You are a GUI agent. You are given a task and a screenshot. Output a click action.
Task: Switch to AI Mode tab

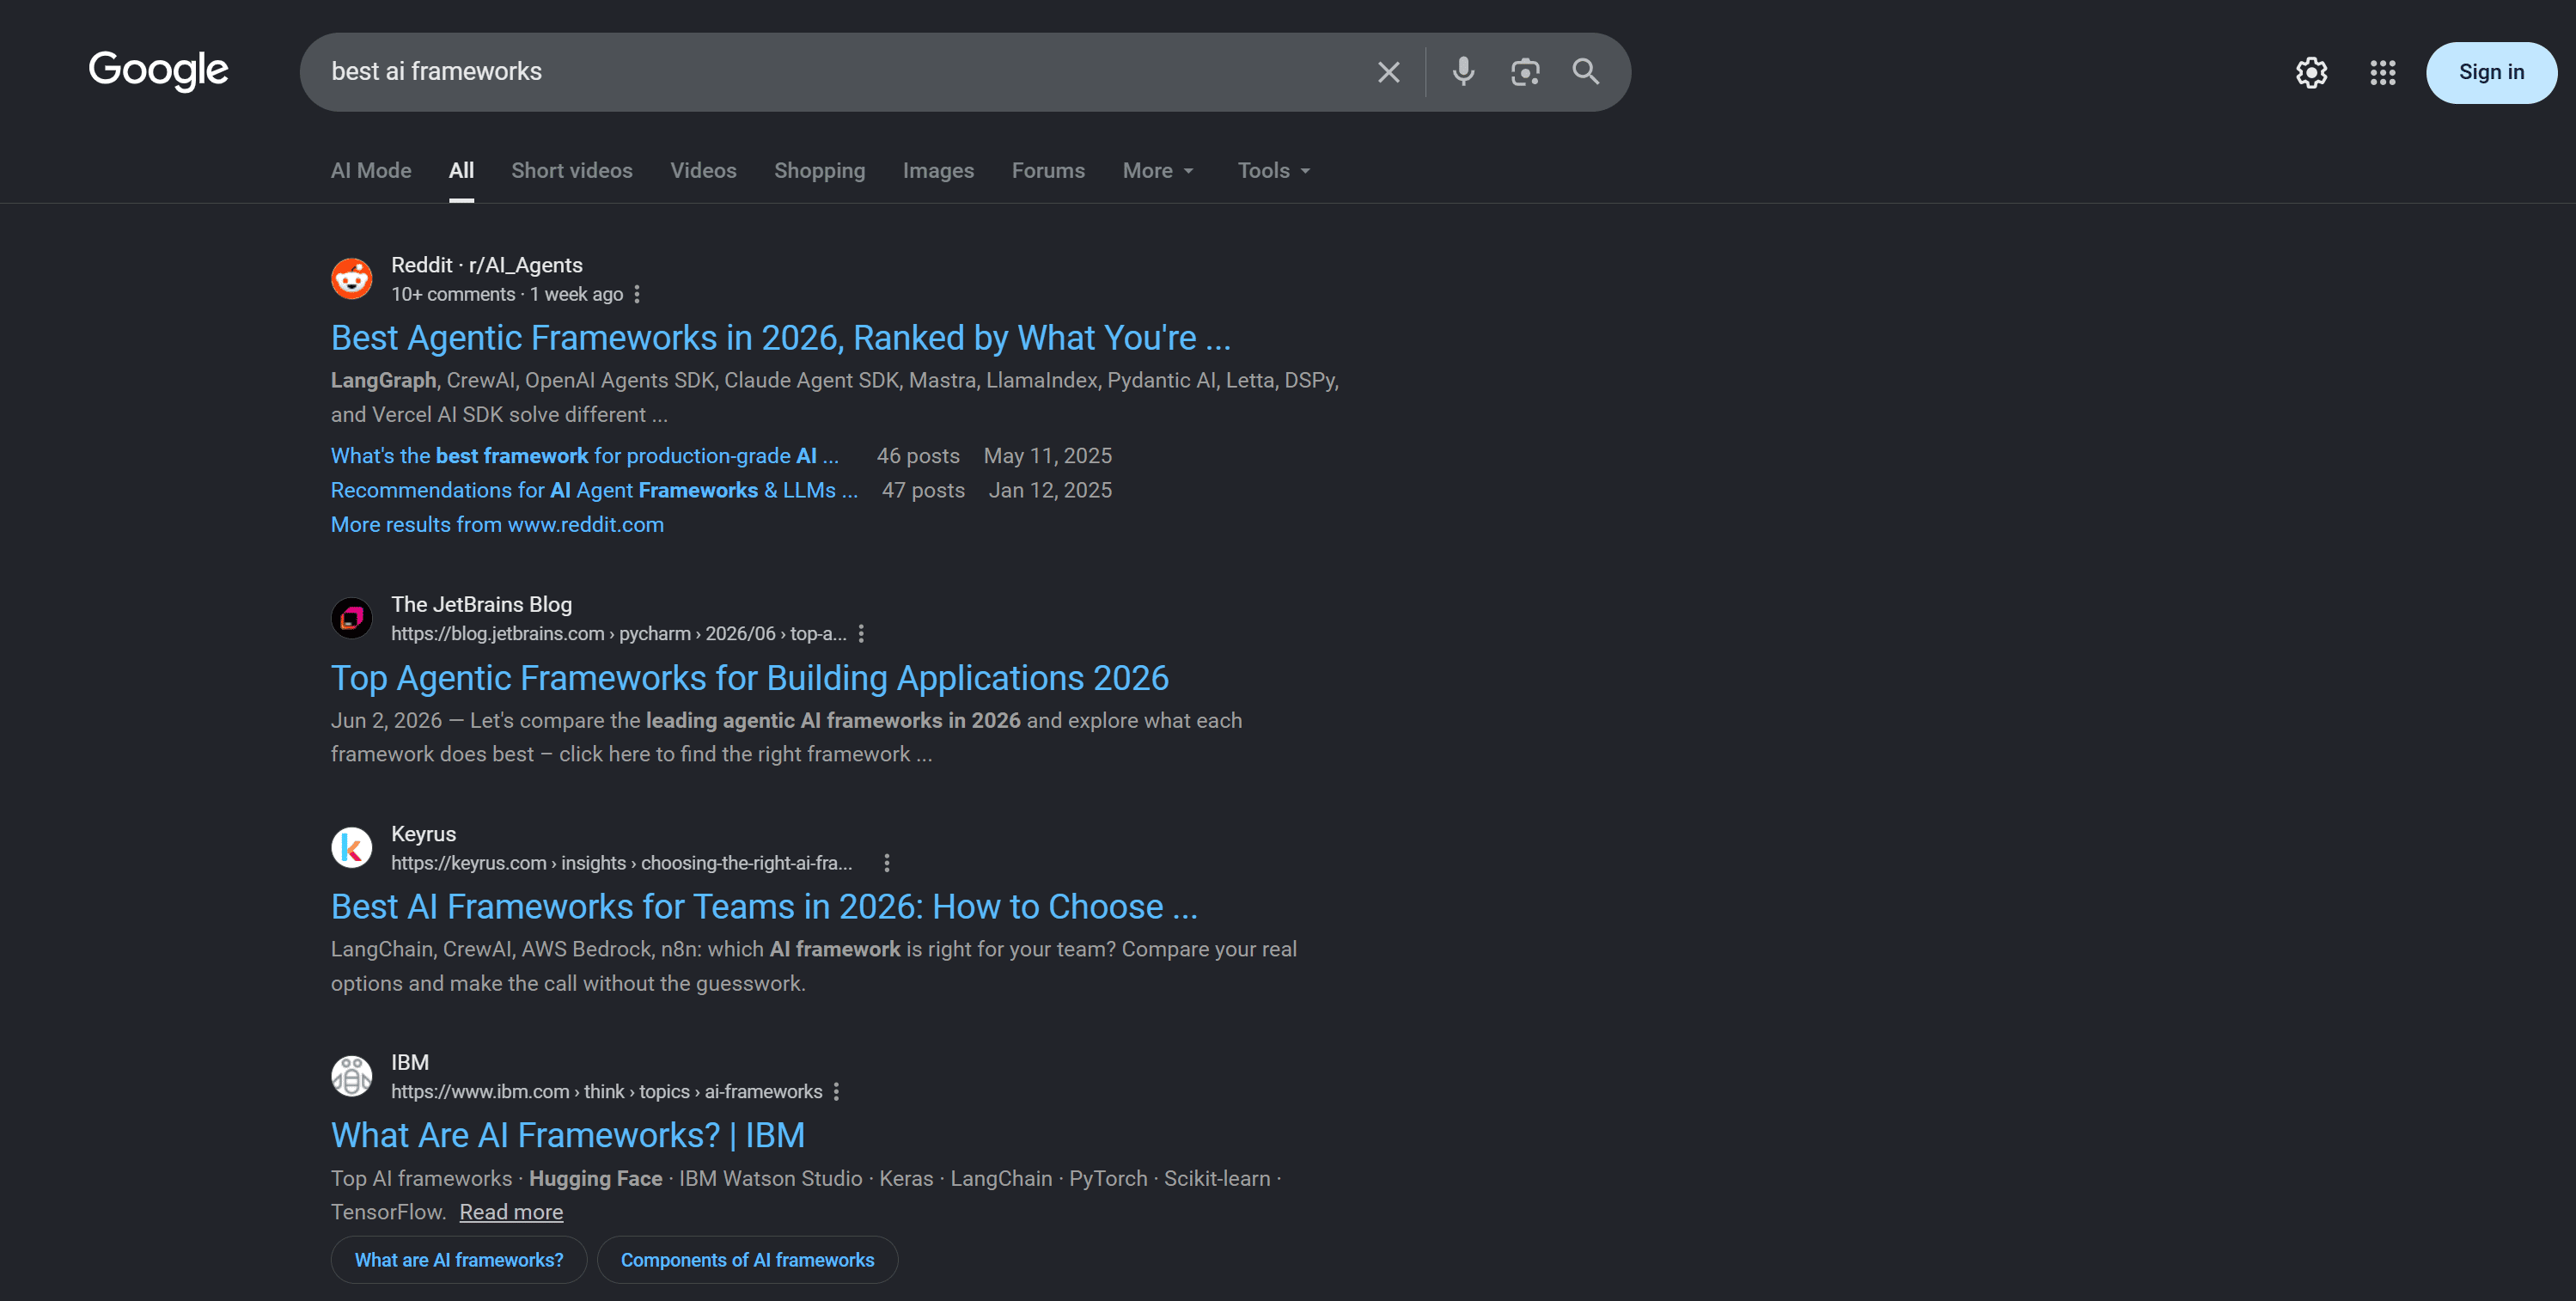point(371,170)
